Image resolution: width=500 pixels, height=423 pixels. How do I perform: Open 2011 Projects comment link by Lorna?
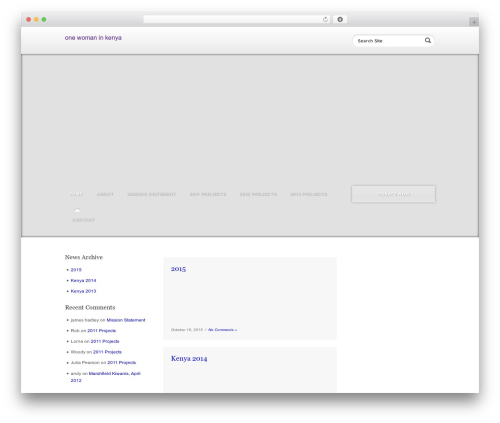(105, 341)
